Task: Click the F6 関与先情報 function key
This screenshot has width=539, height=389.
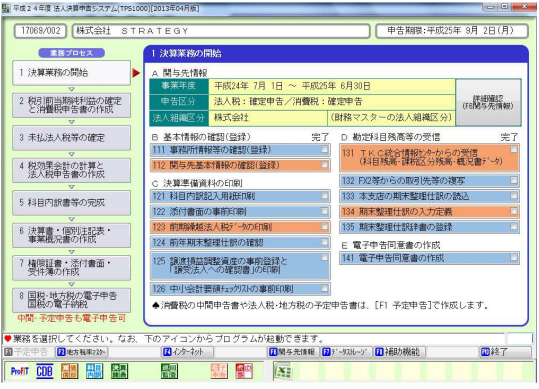Action: (293, 352)
